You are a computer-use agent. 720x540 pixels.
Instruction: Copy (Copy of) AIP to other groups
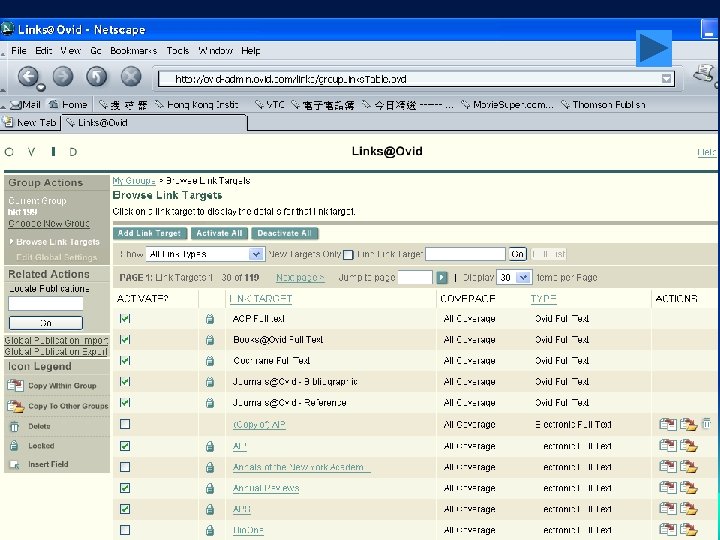point(688,424)
